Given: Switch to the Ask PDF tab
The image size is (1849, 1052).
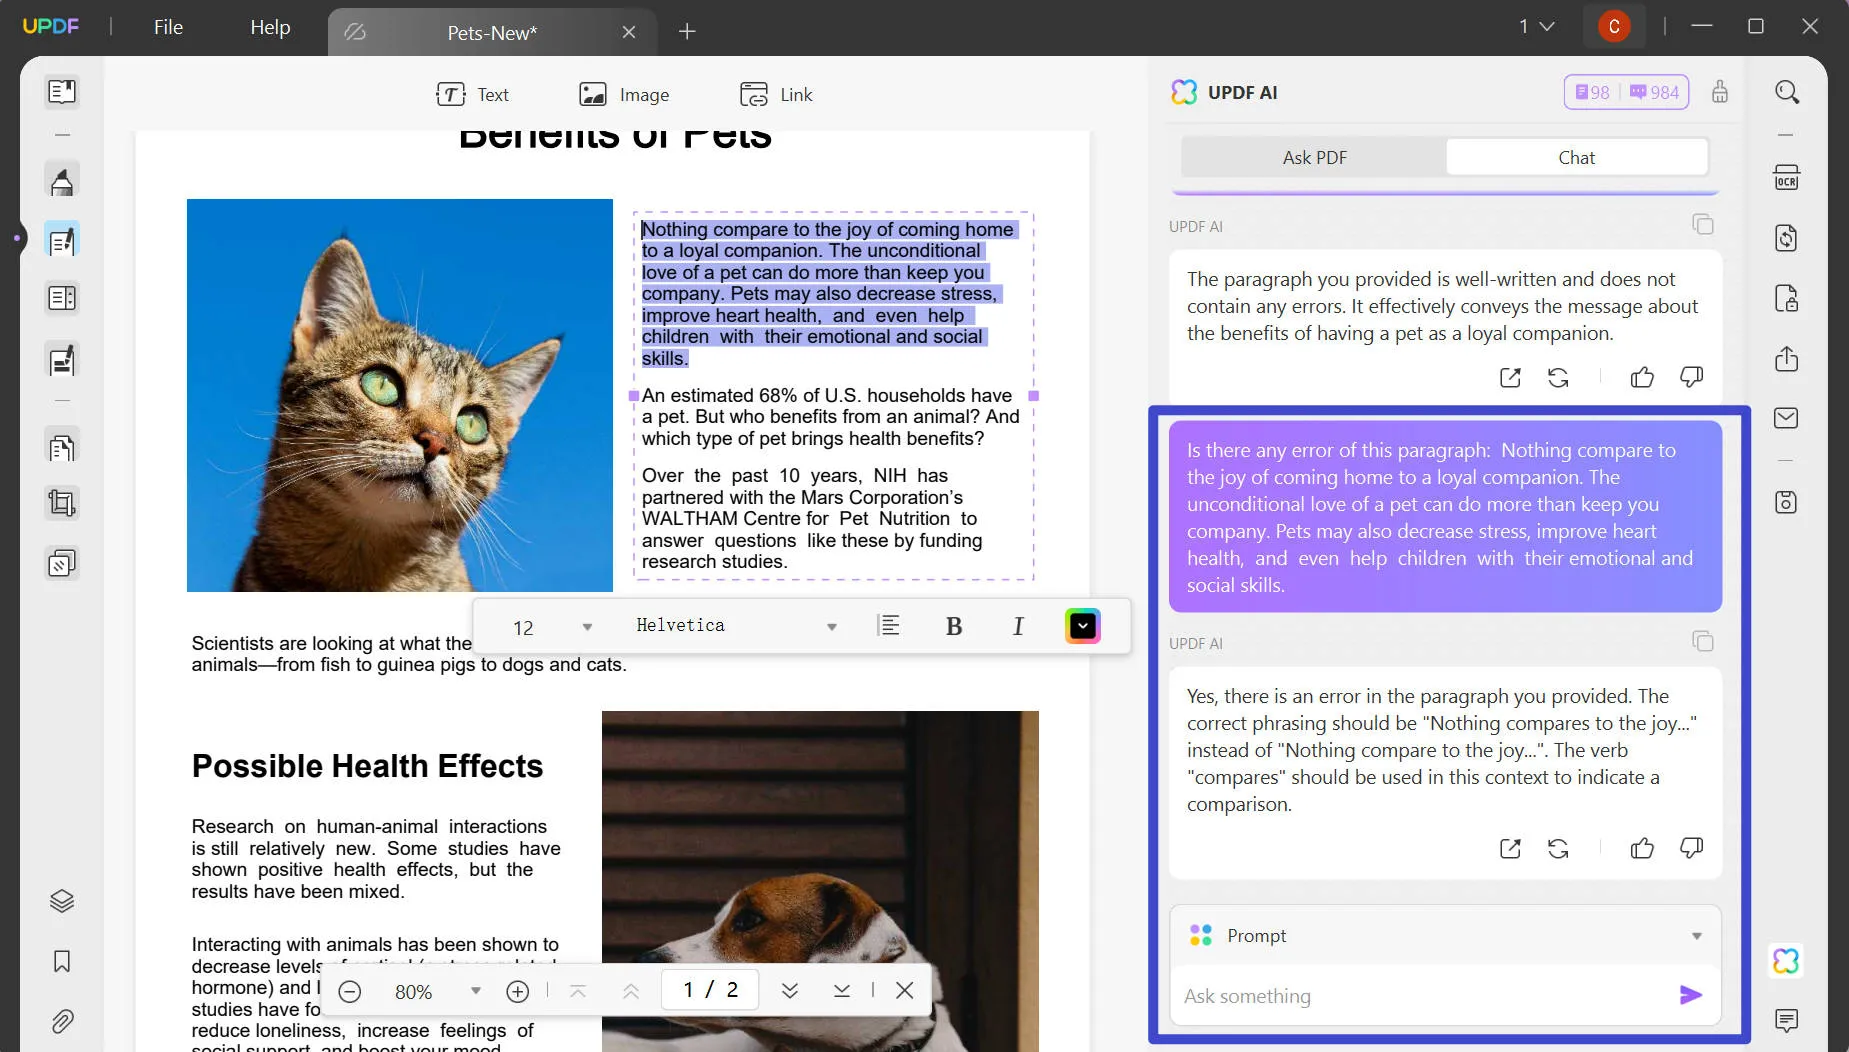Looking at the screenshot, I should coord(1314,158).
